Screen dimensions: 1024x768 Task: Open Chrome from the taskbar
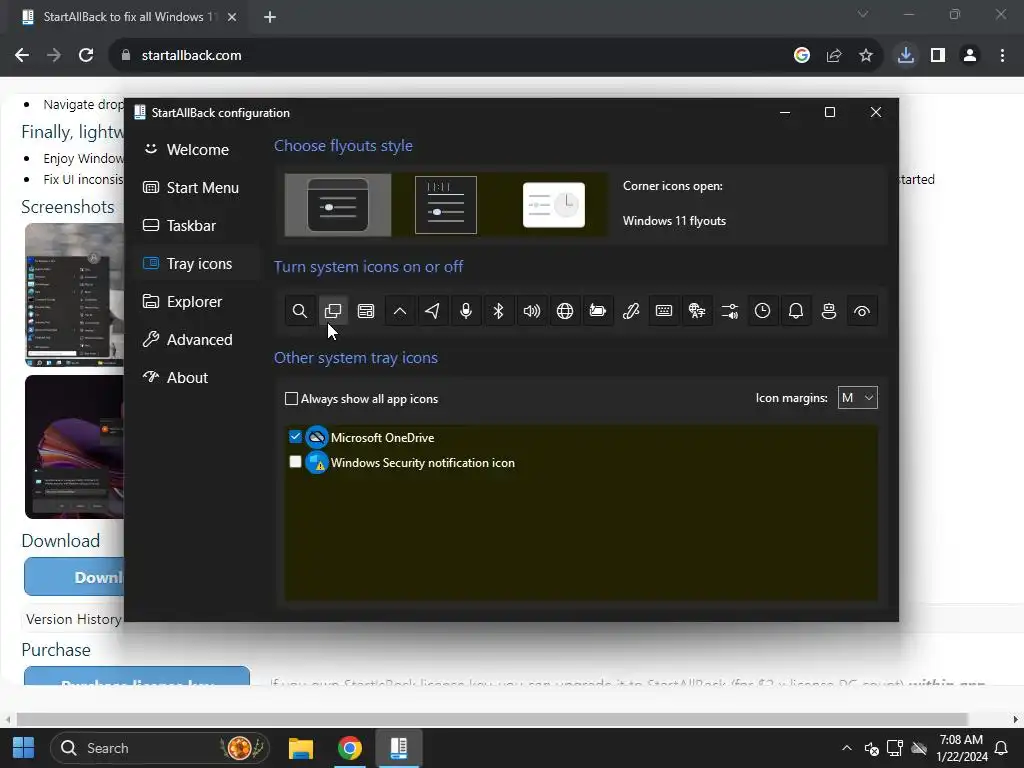click(x=349, y=748)
